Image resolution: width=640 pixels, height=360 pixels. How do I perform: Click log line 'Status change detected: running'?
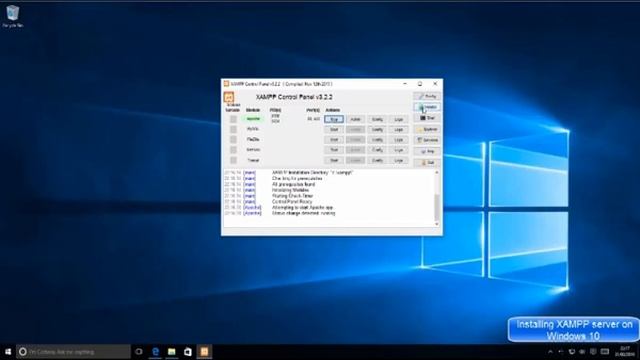[x=303, y=213]
